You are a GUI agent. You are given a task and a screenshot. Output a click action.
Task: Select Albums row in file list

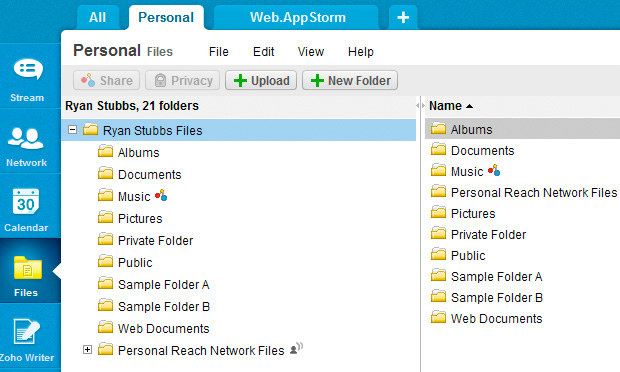(523, 128)
